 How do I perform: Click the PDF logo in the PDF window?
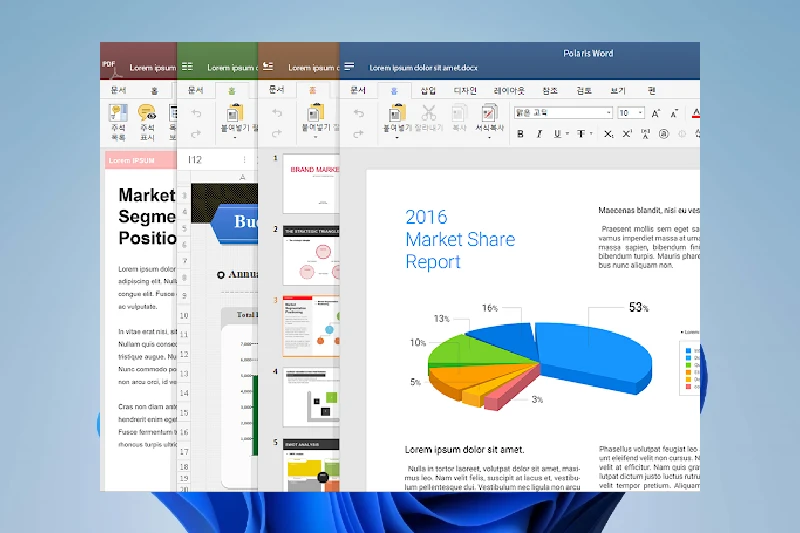point(110,68)
